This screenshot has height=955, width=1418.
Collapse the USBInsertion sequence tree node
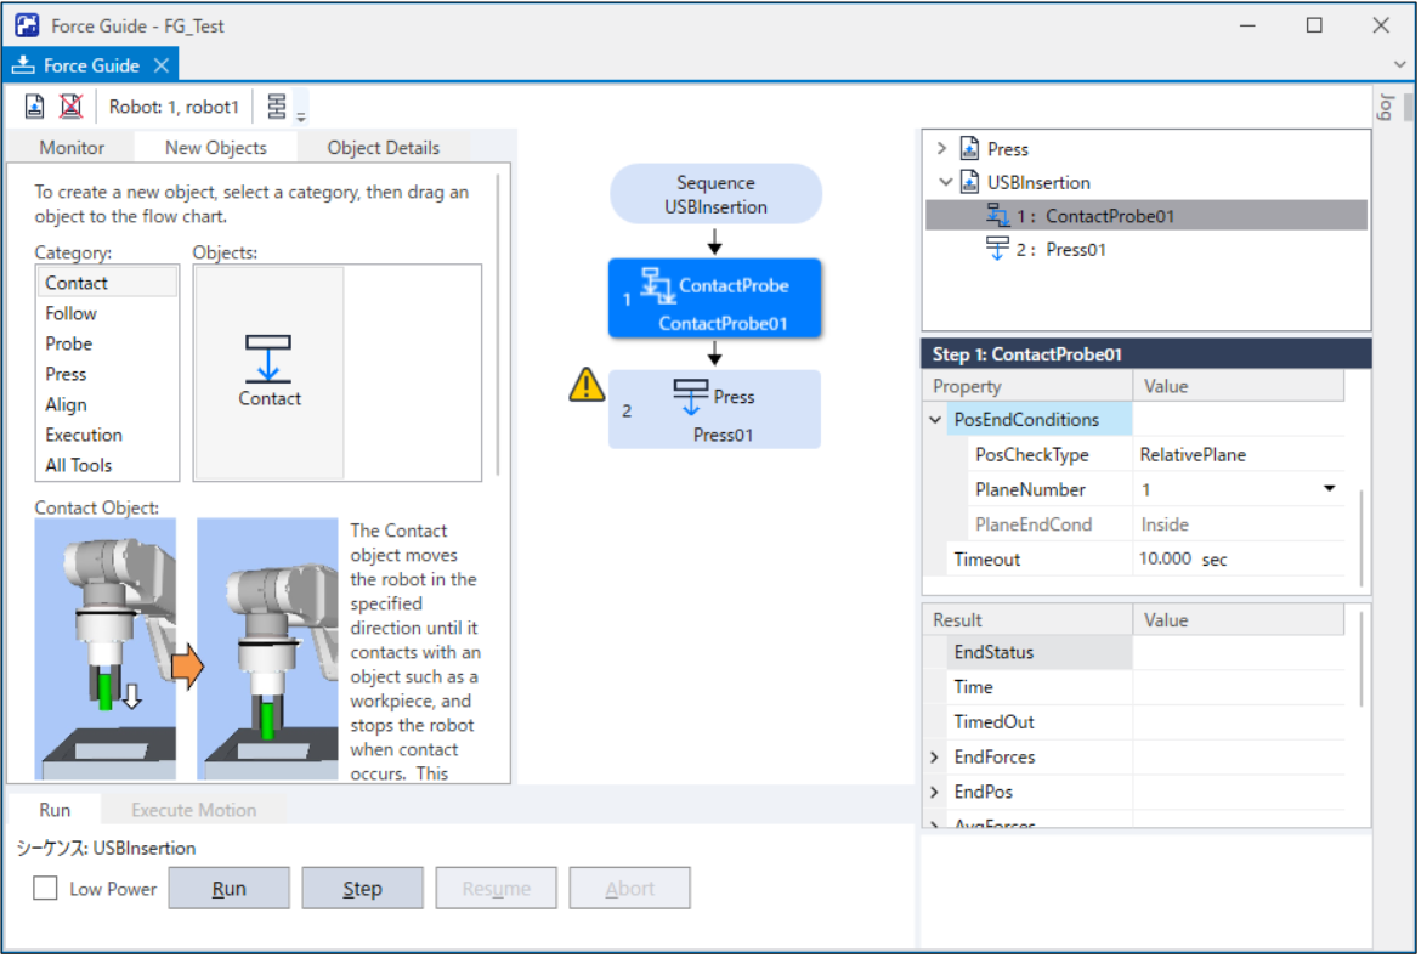945,182
